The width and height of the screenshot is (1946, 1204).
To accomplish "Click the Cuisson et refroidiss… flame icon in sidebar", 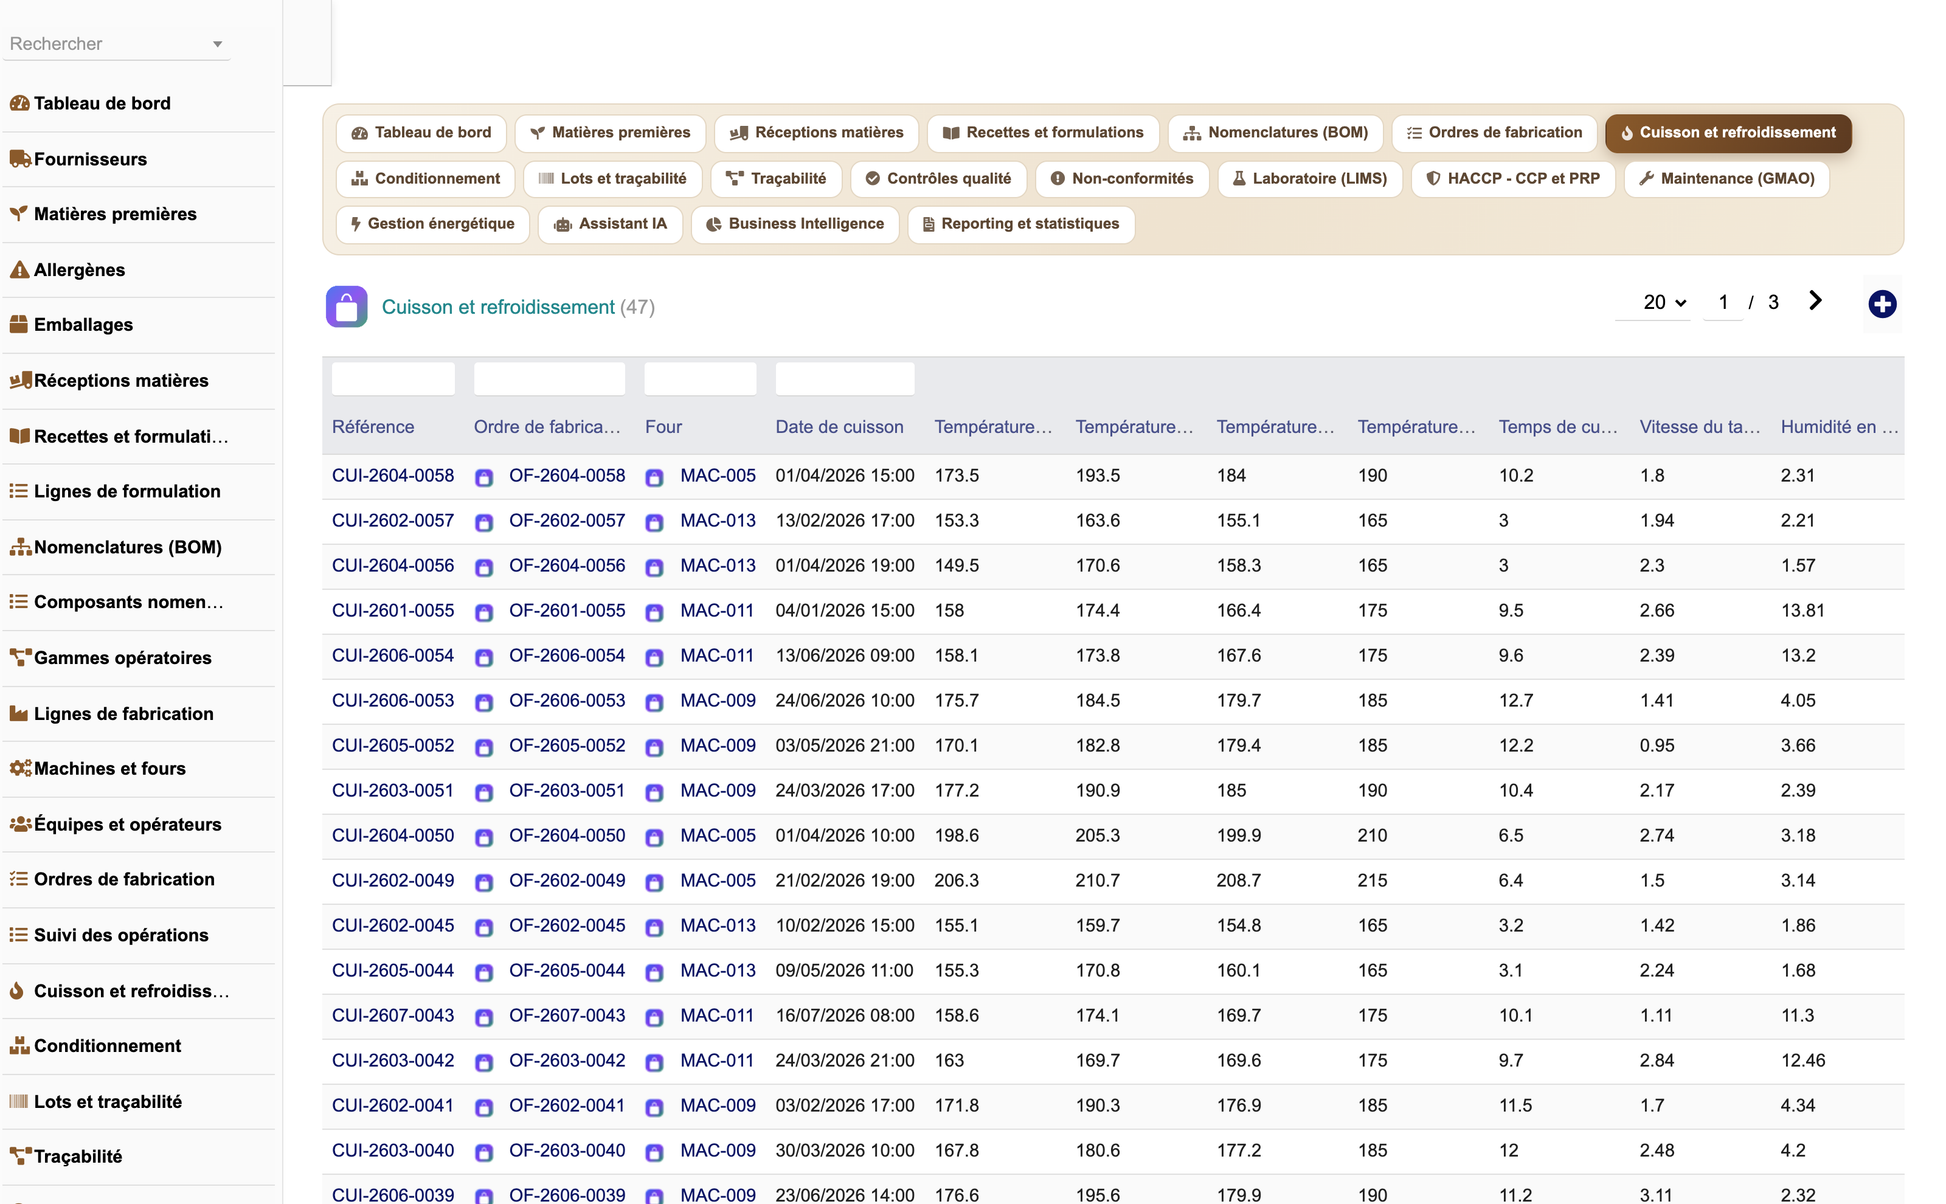I will [x=17, y=991].
